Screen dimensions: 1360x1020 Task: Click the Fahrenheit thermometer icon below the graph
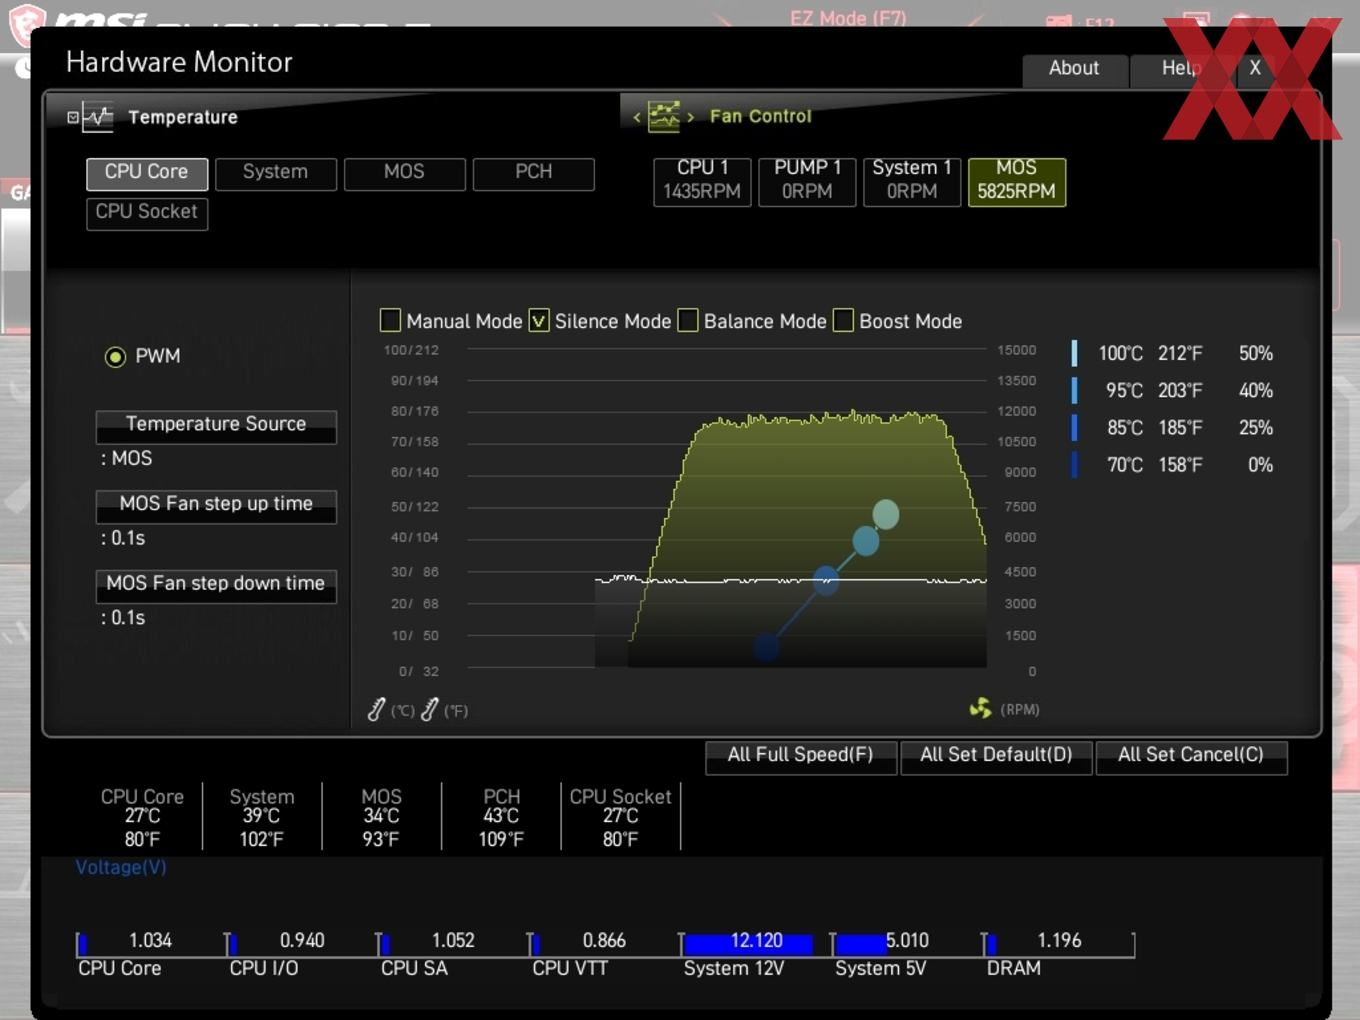pyautogui.click(x=430, y=710)
